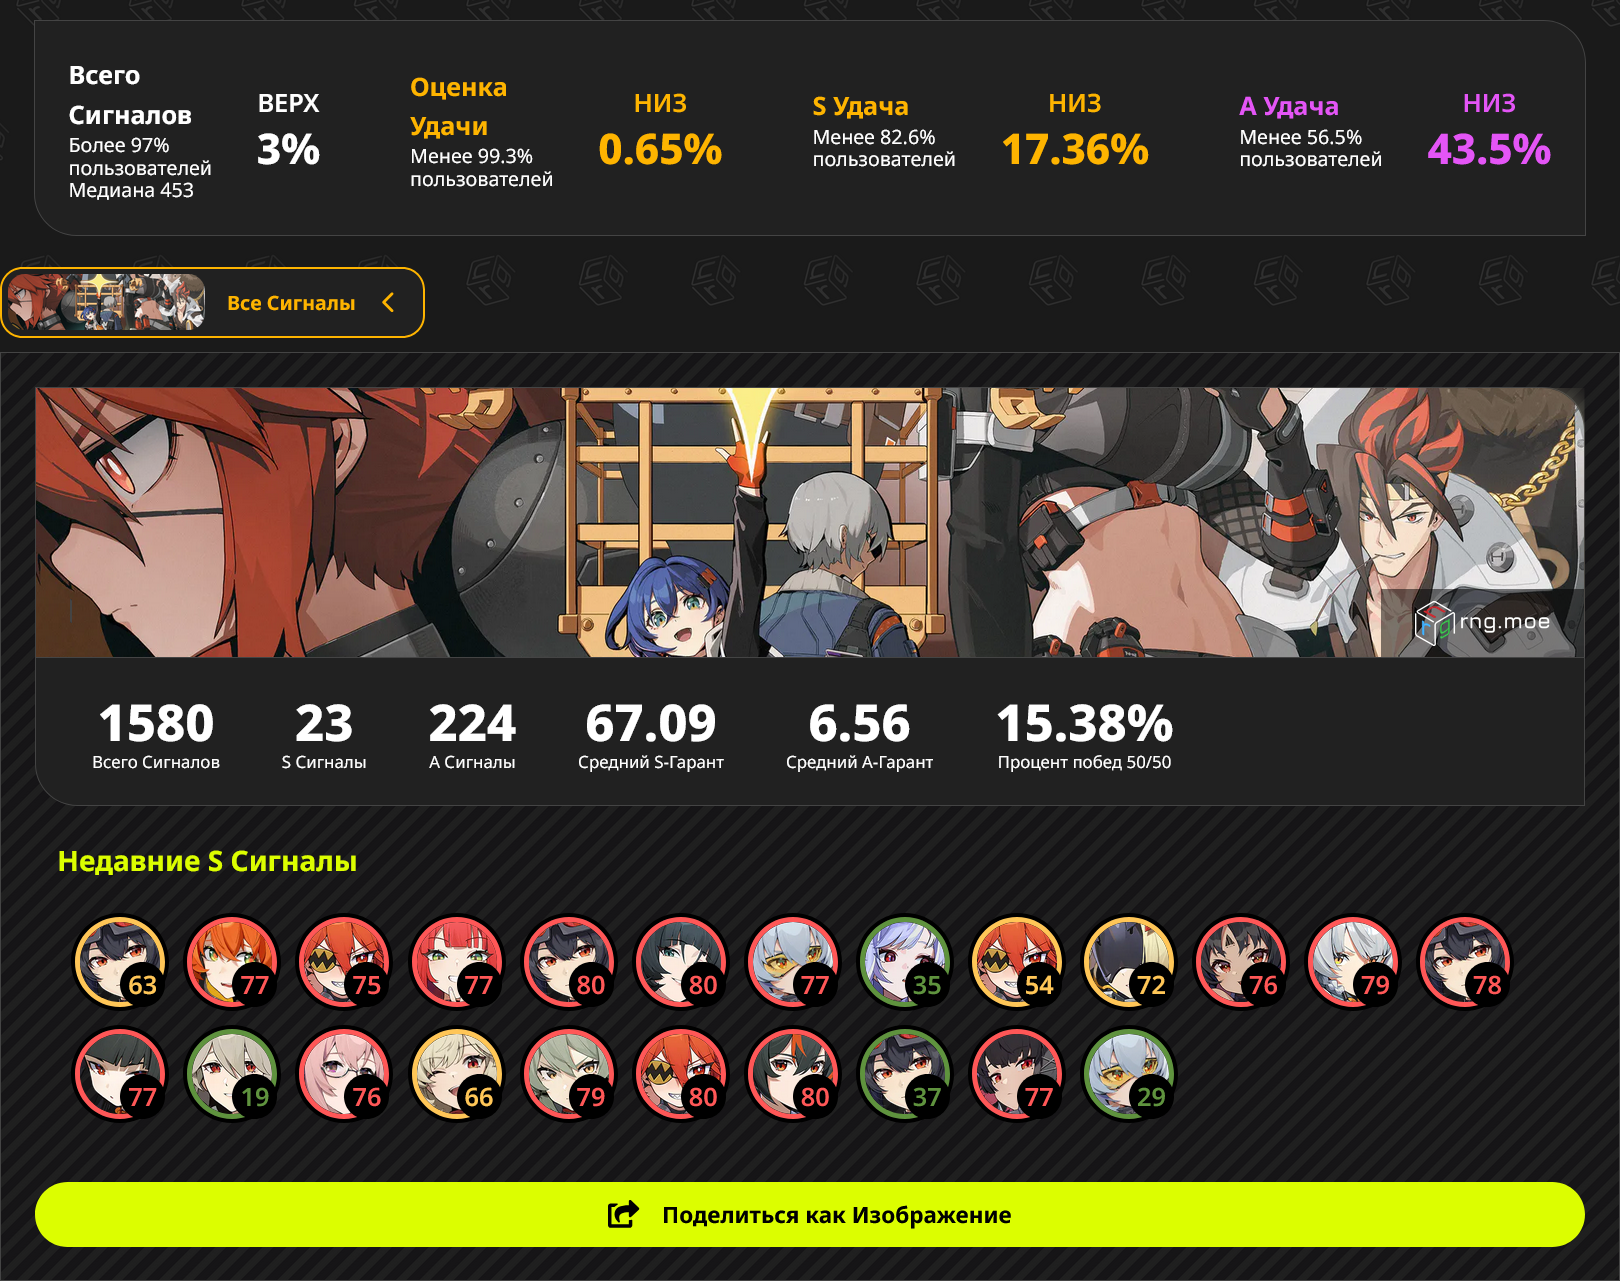
Task: Select the pink-haired avatar with pity 76
Action: 345,1074
